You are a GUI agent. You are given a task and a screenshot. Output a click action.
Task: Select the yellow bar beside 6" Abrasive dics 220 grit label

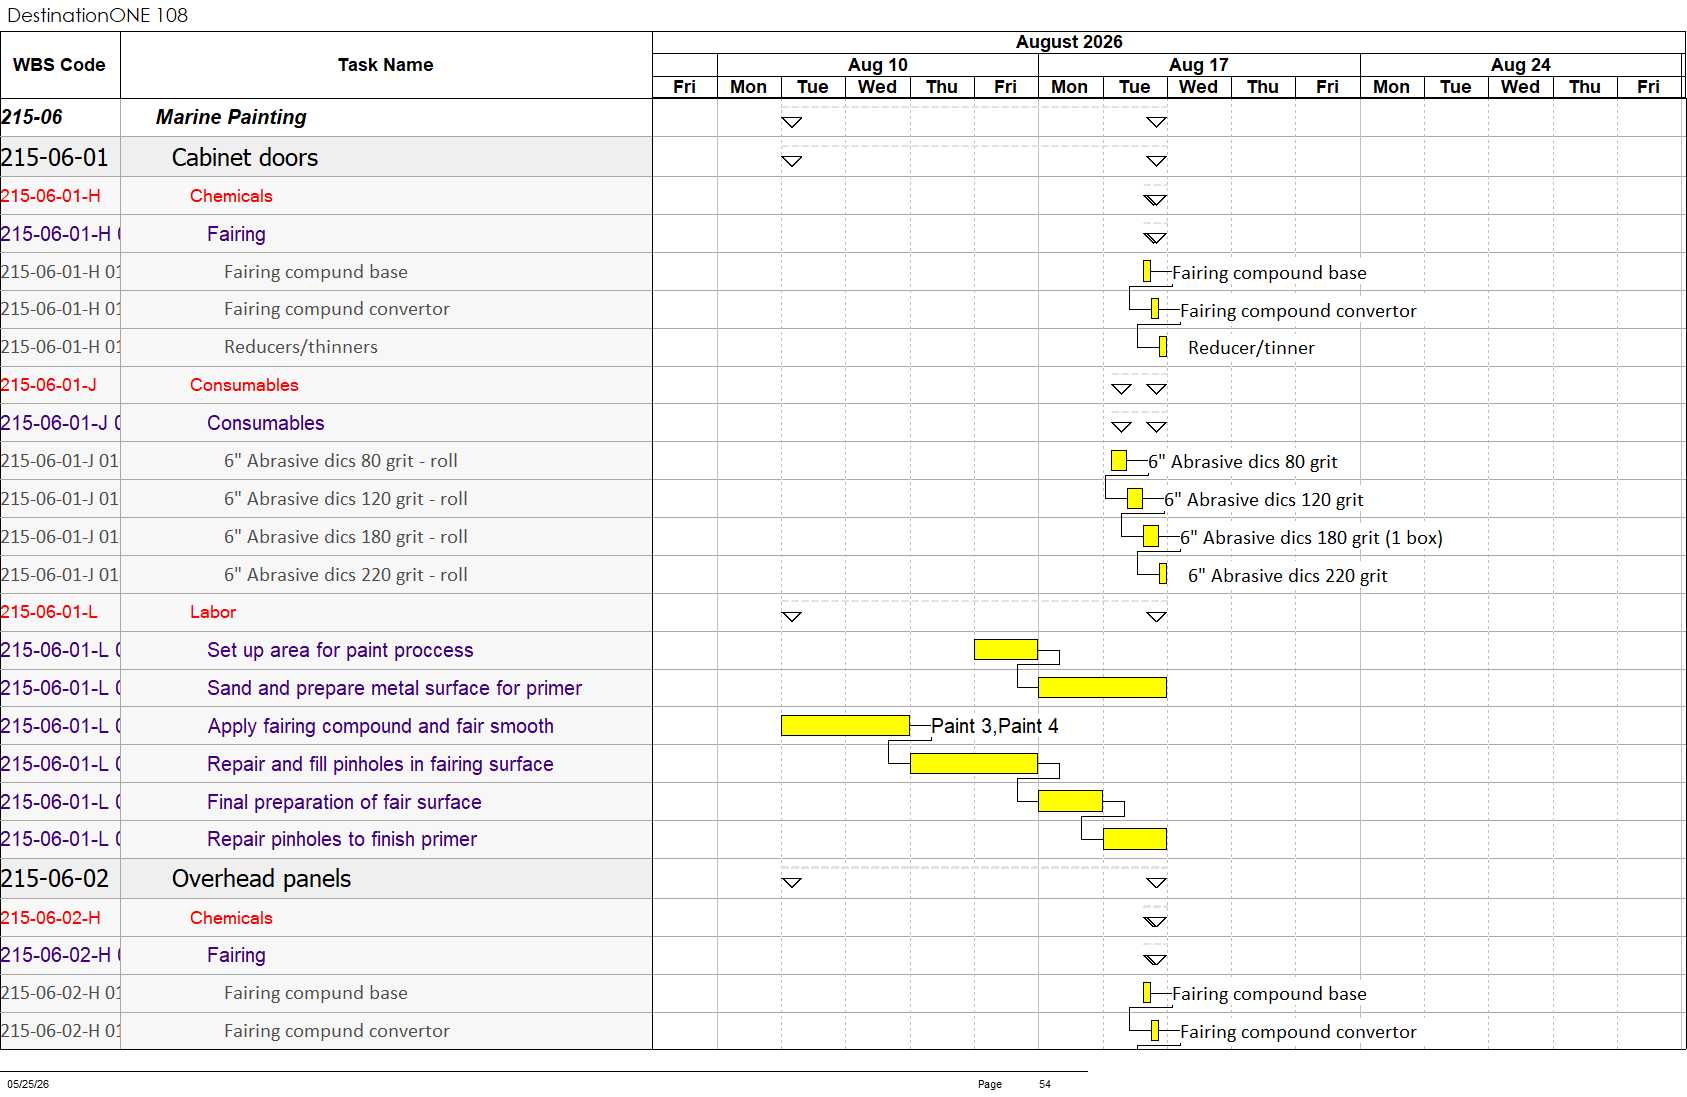(1163, 574)
